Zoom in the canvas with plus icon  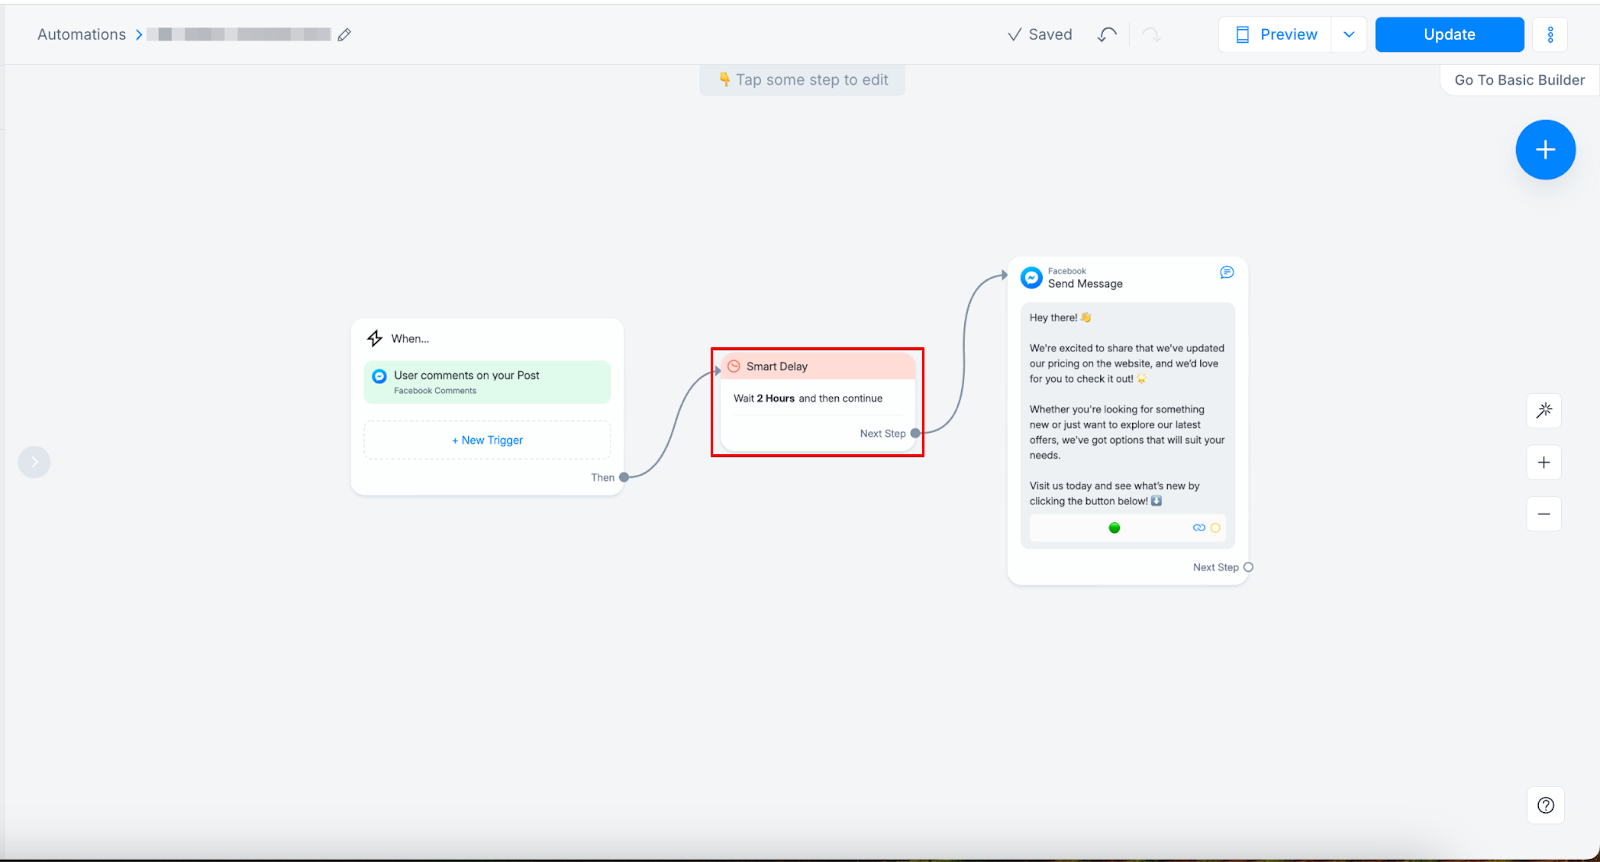point(1544,463)
